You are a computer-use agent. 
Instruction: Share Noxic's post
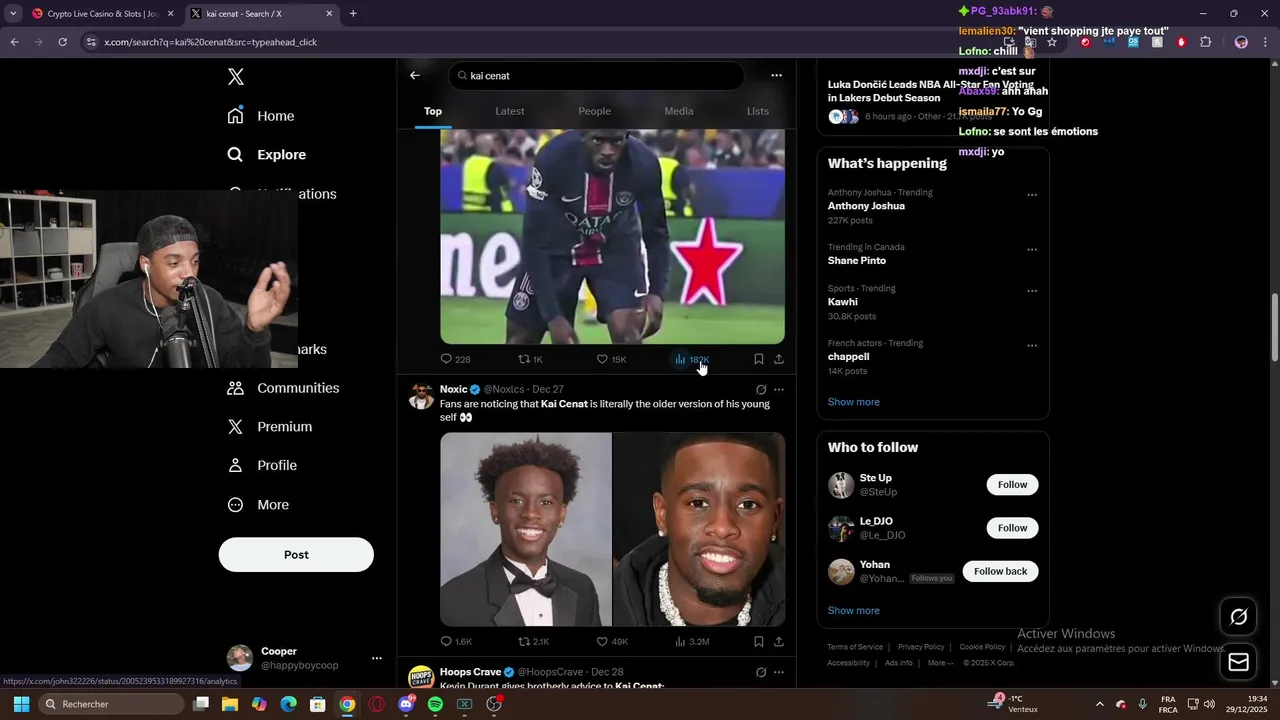point(779,642)
